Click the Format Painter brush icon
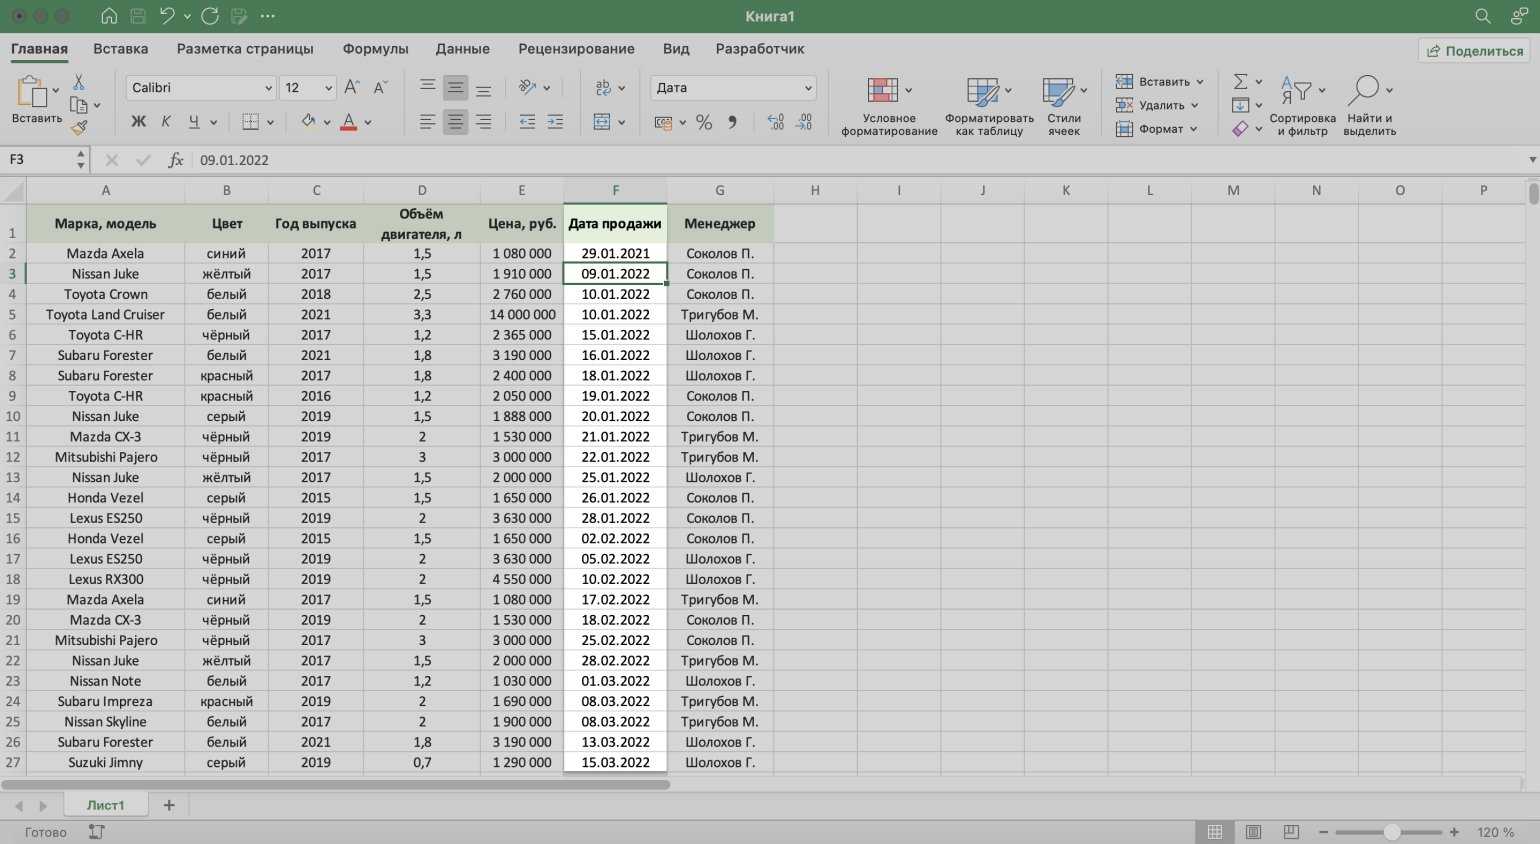Screen dimensions: 1540x844 coord(79,127)
